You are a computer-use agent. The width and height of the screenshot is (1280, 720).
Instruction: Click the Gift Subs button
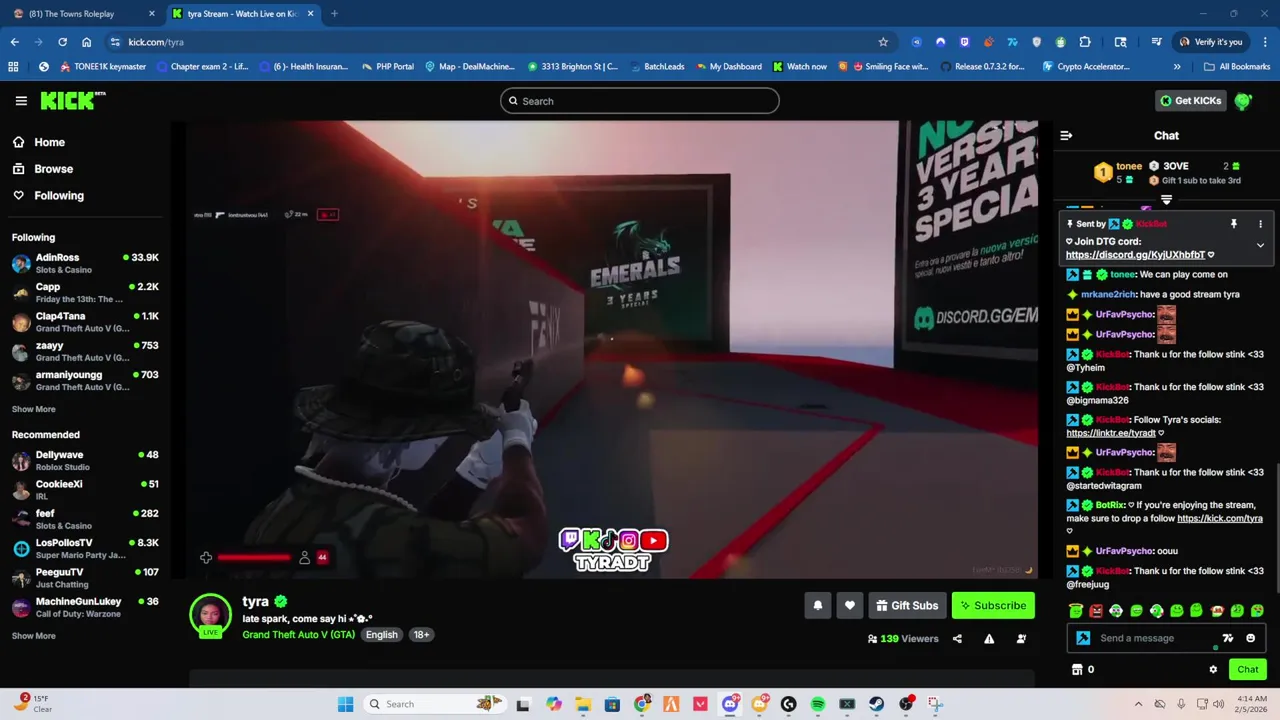(x=907, y=605)
